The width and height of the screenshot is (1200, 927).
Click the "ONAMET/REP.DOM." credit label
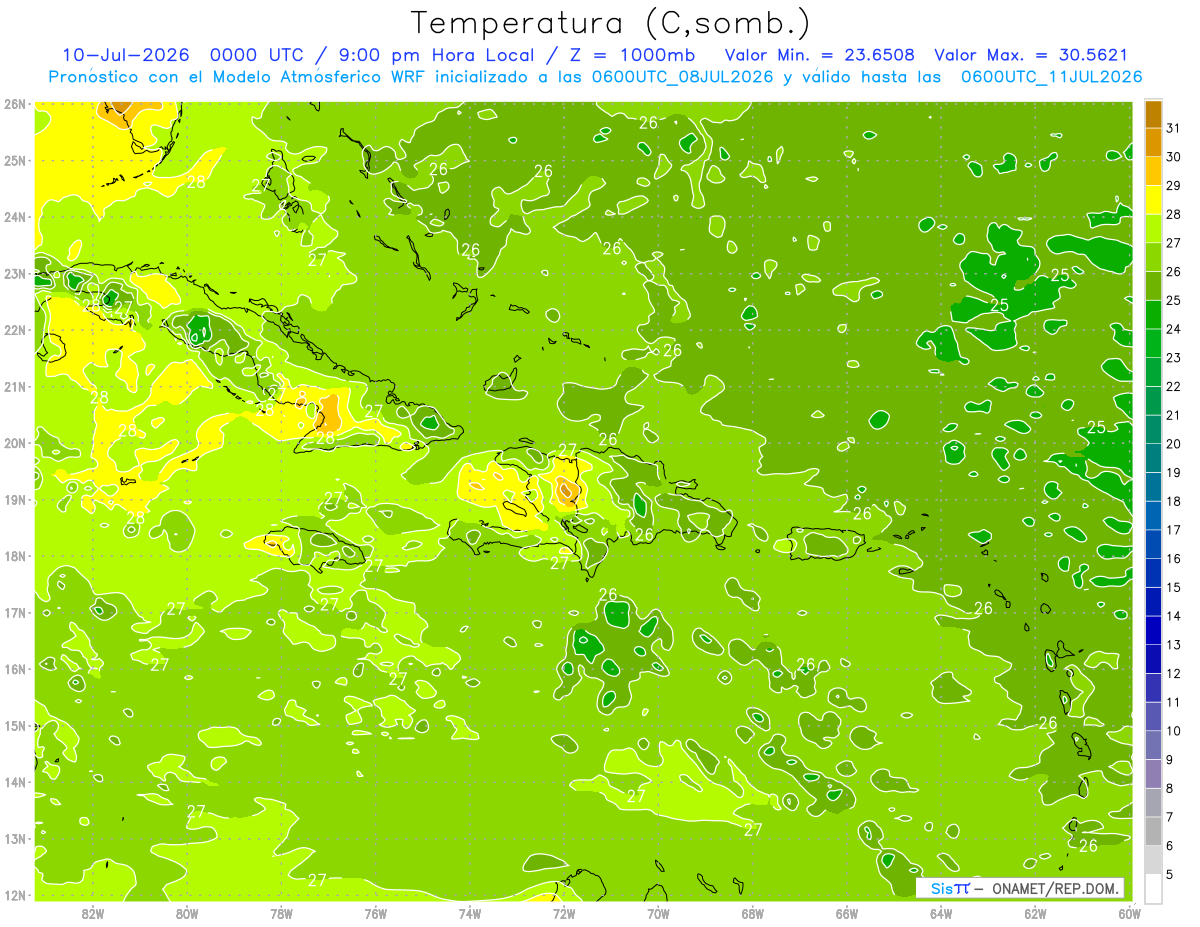1057,888
